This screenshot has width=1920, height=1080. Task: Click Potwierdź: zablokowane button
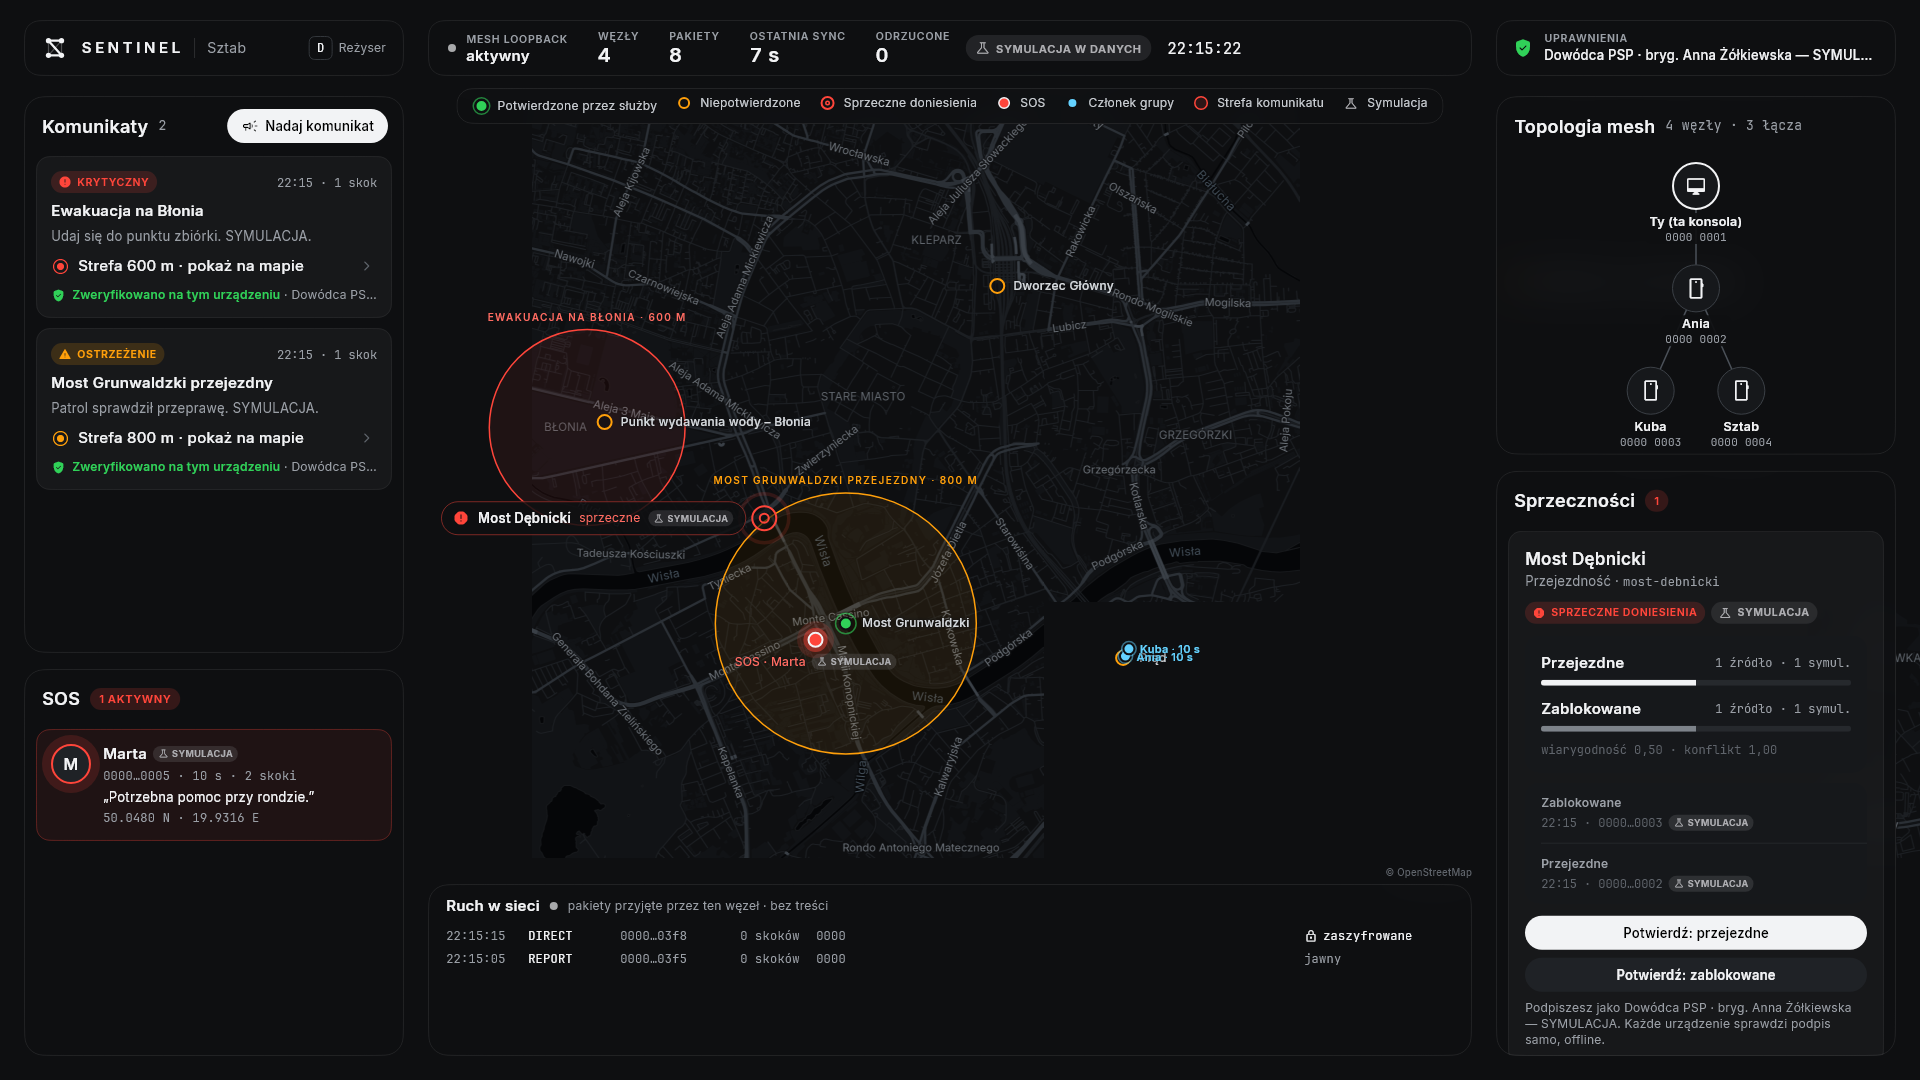(x=1696, y=975)
